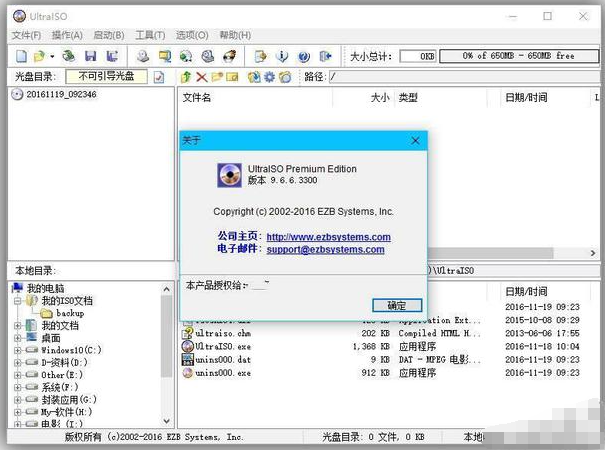Open the dropdown arrow beside Open icon
Image resolution: width=605 pixels, height=450 pixels.
52,56
